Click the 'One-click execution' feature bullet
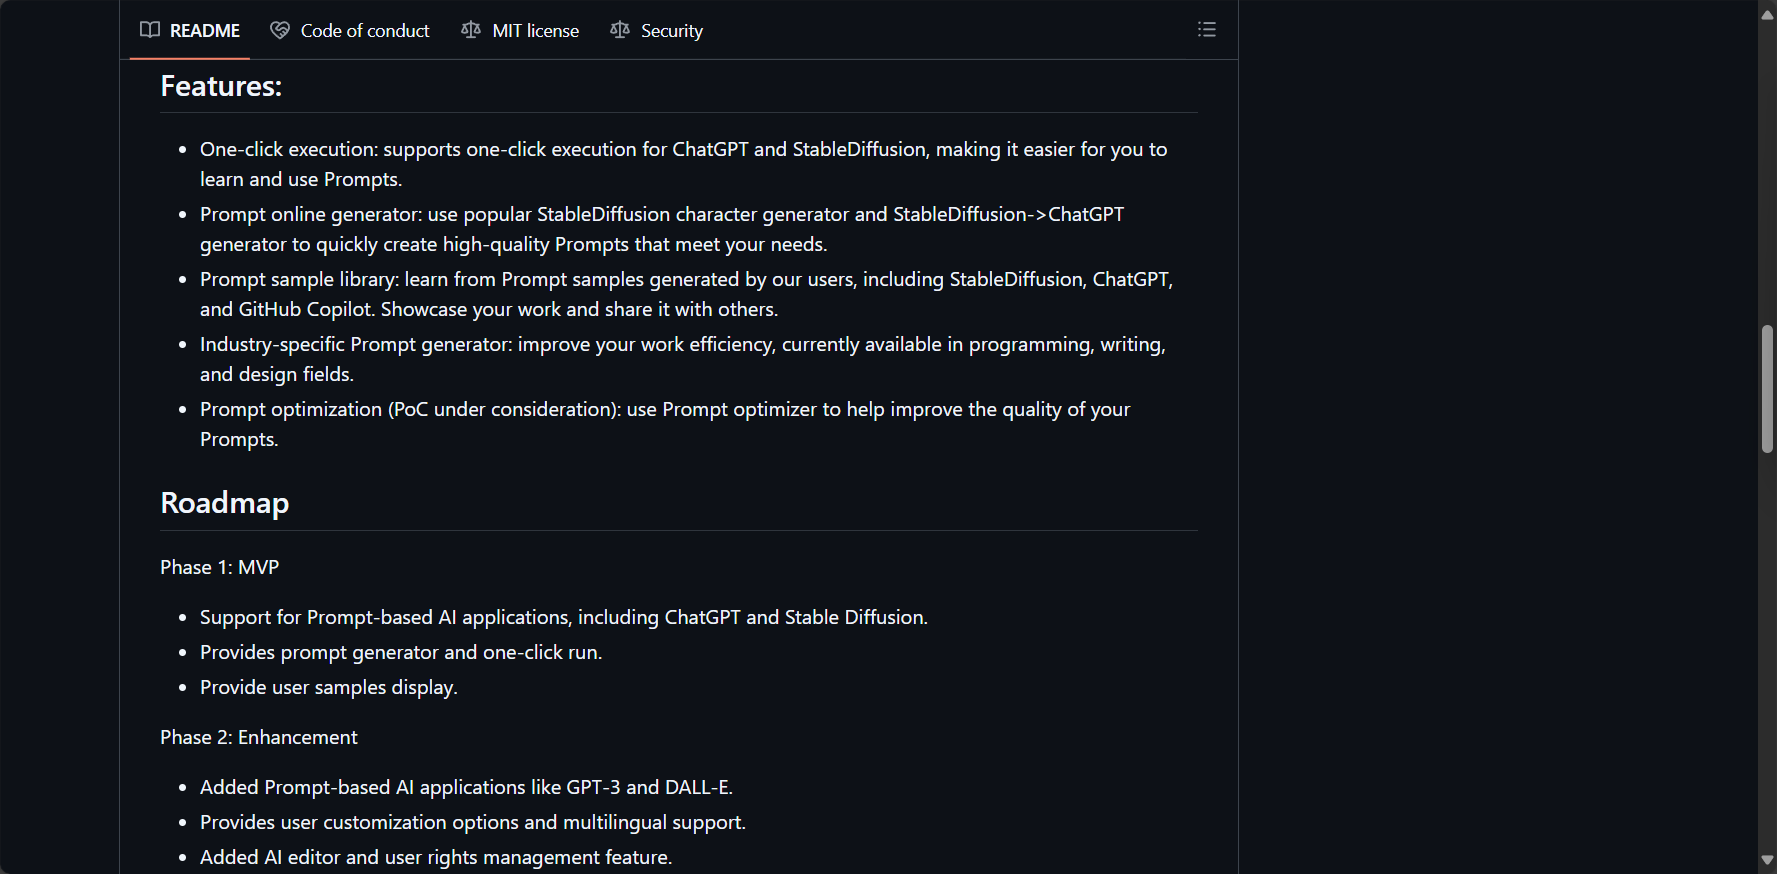 (x=684, y=164)
